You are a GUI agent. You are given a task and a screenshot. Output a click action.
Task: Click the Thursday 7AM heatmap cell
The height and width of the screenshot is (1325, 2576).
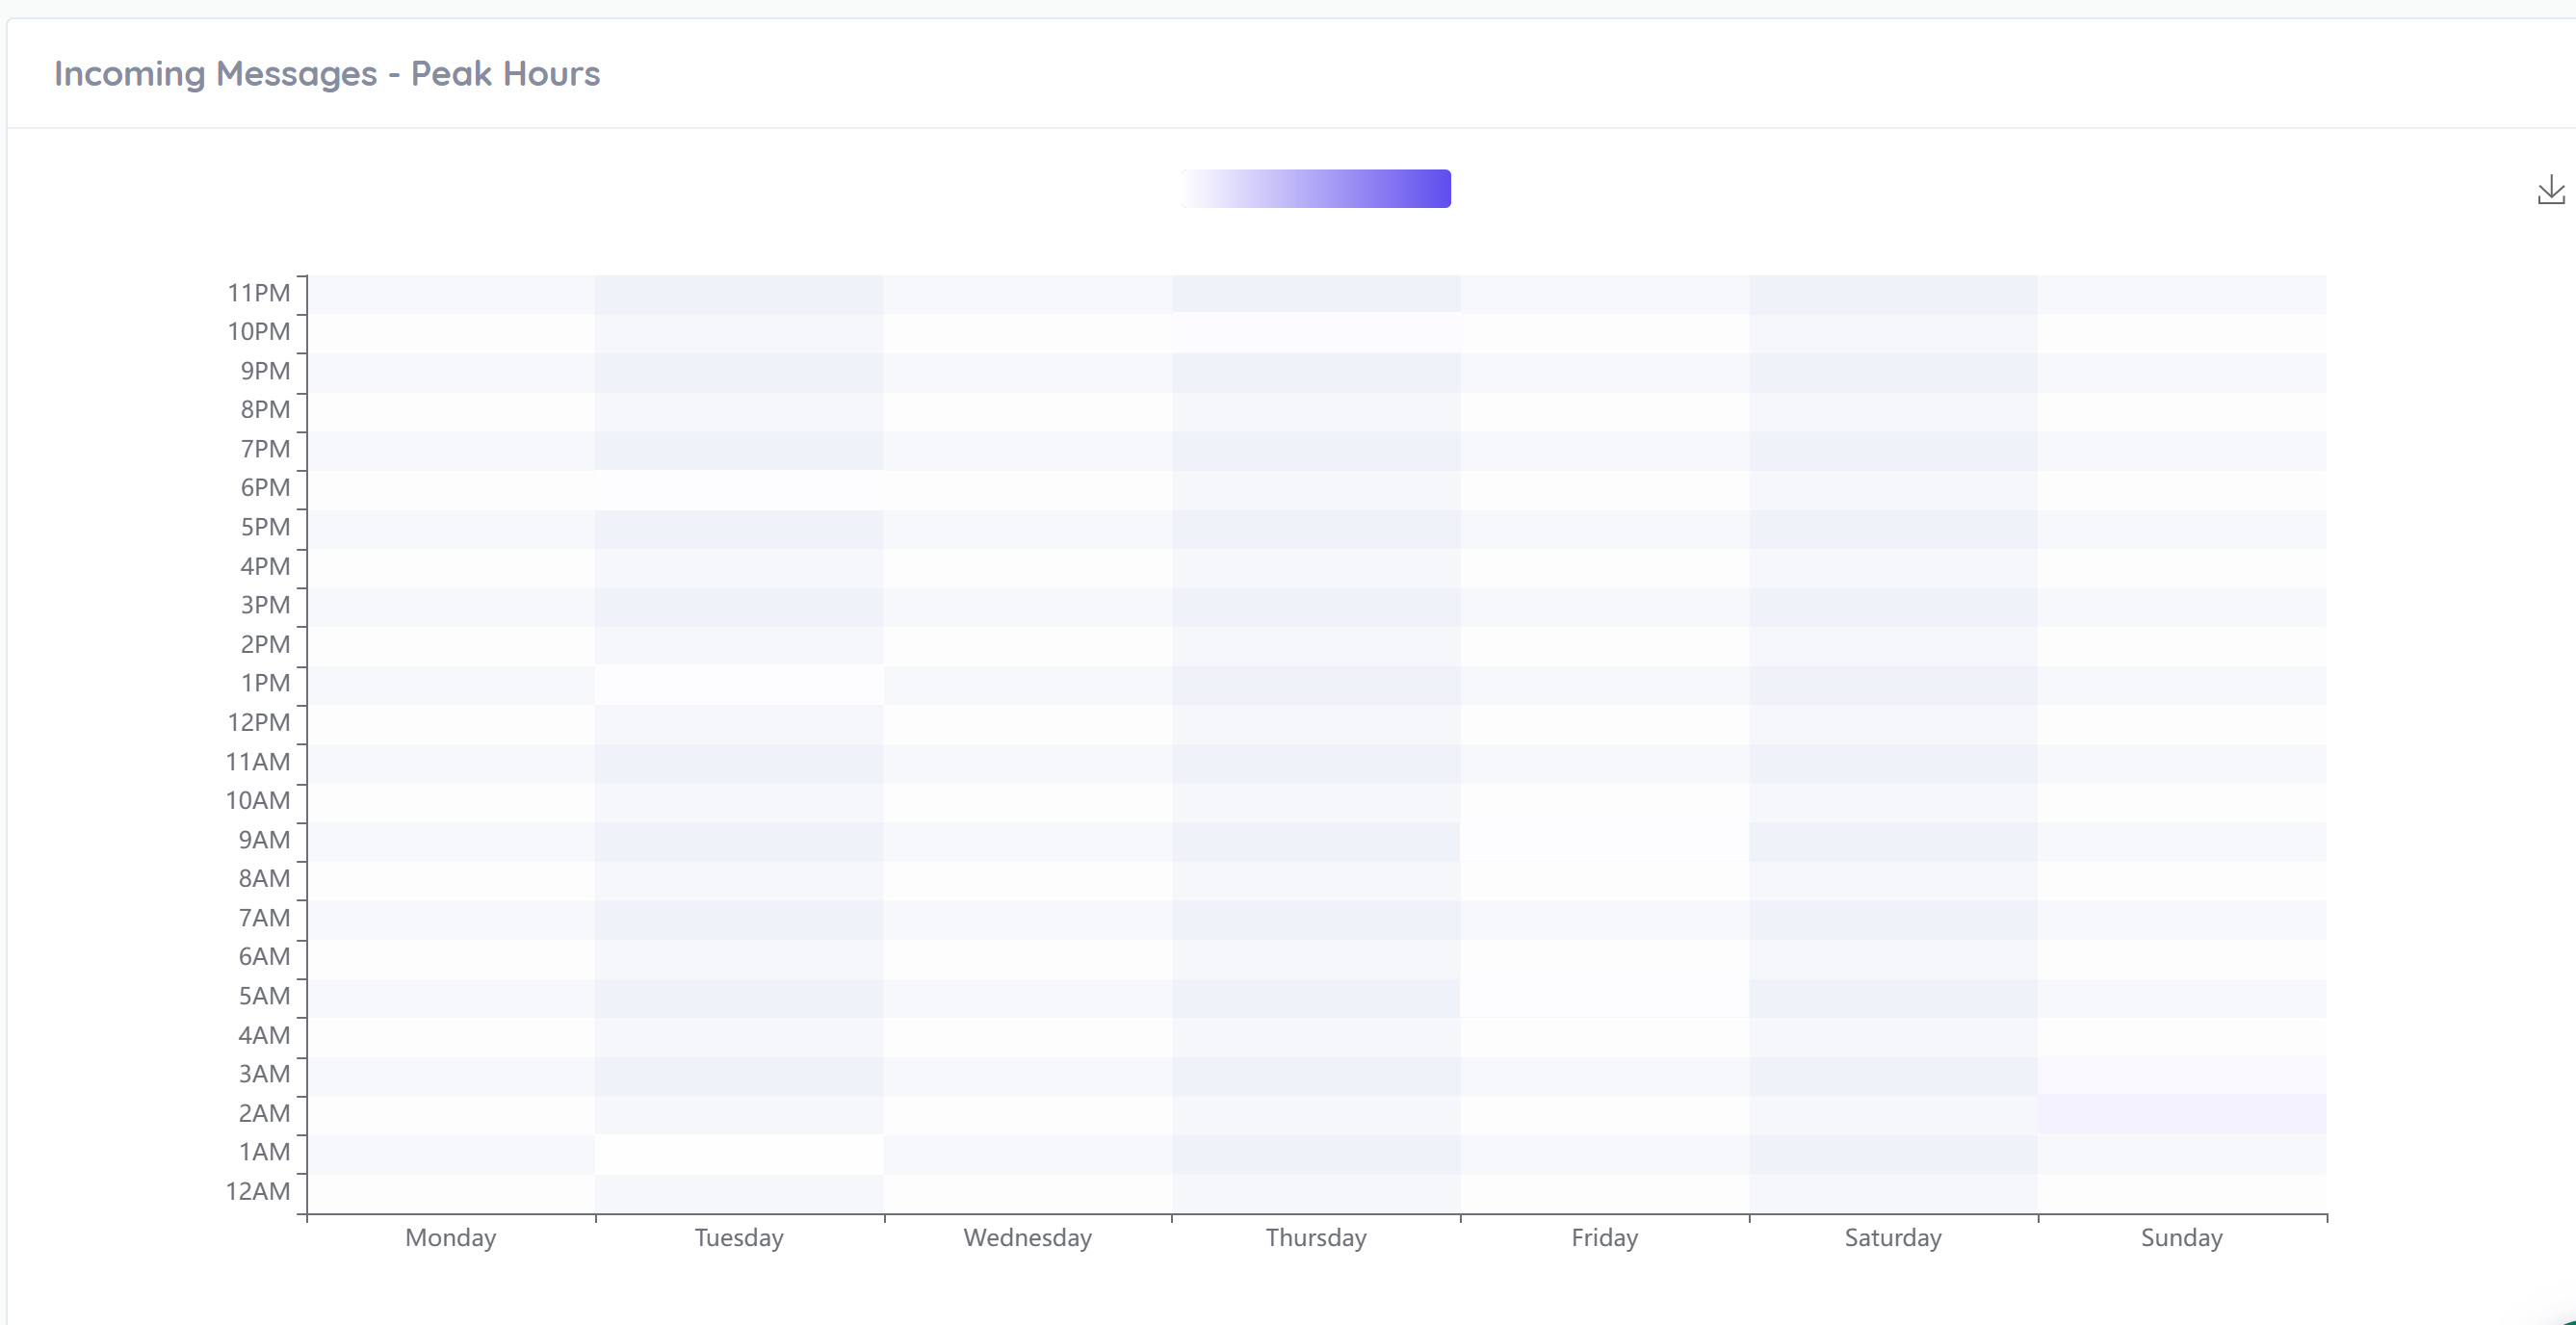1316,919
